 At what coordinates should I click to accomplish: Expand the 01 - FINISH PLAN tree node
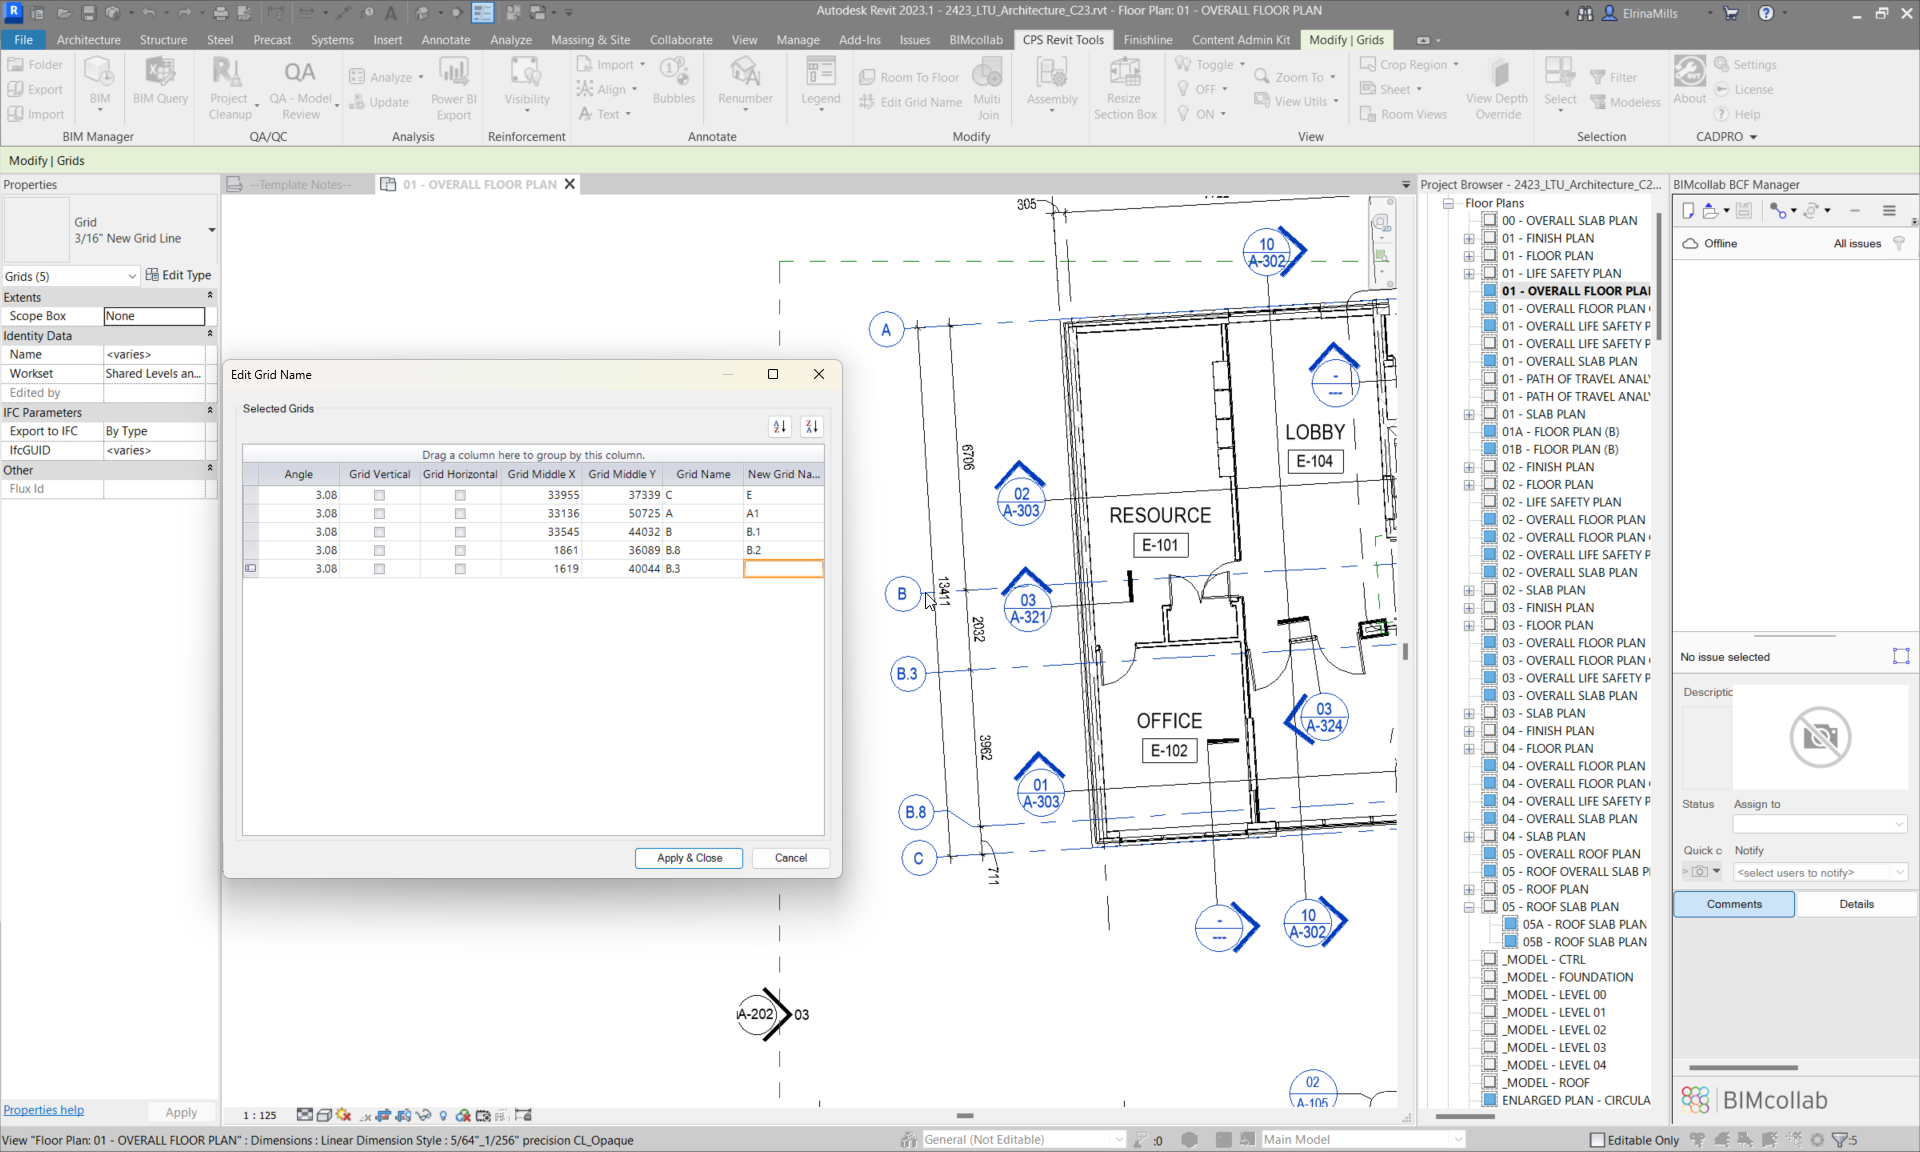(1469, 239)
